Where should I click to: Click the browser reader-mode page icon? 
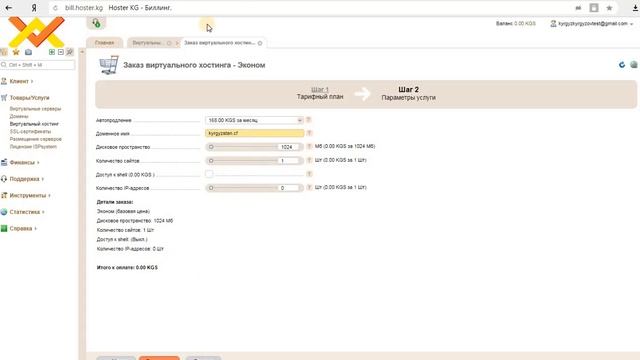594,8
